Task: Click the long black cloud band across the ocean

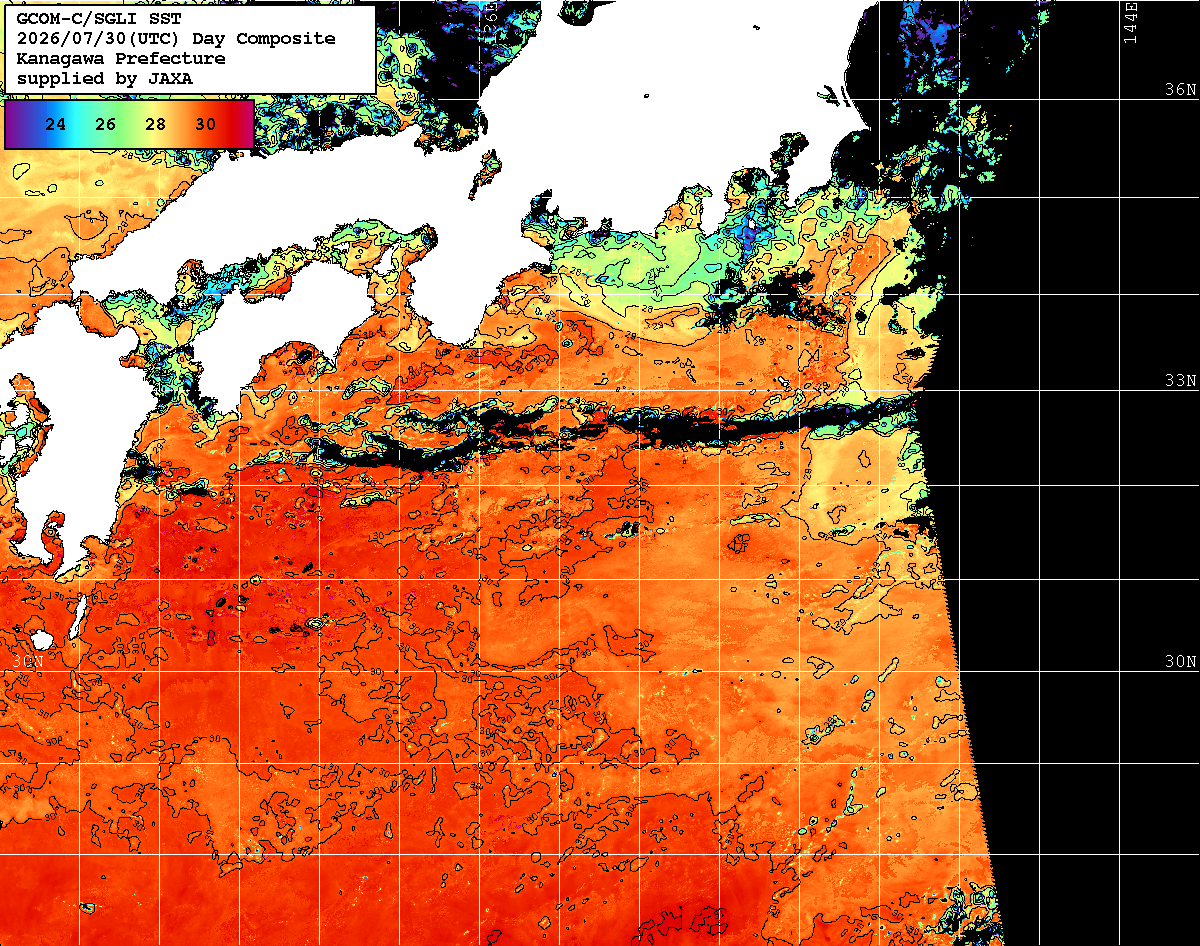Action: (x=620, y=430)
